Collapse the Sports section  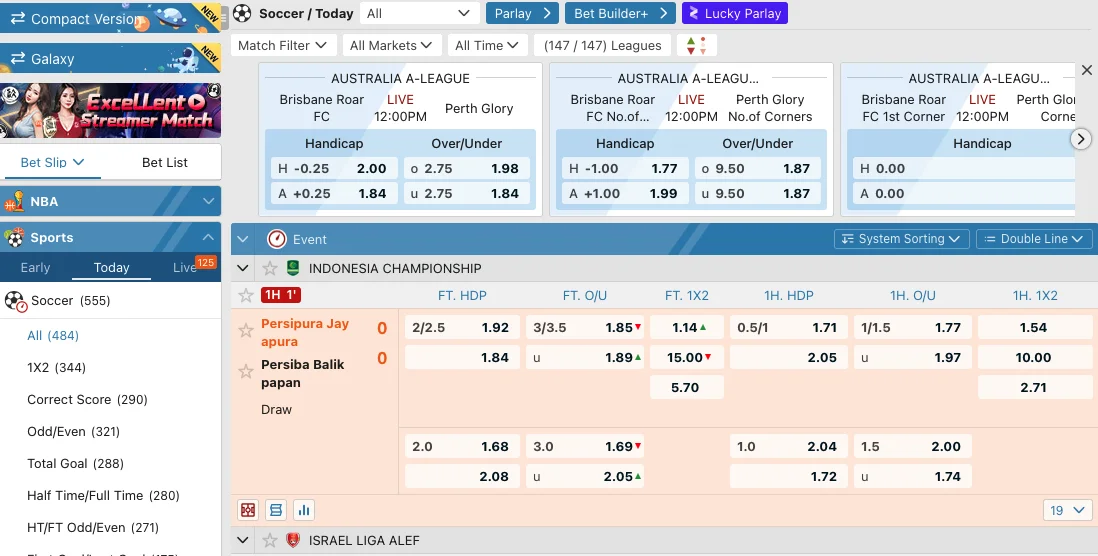[x=208, y=238]
